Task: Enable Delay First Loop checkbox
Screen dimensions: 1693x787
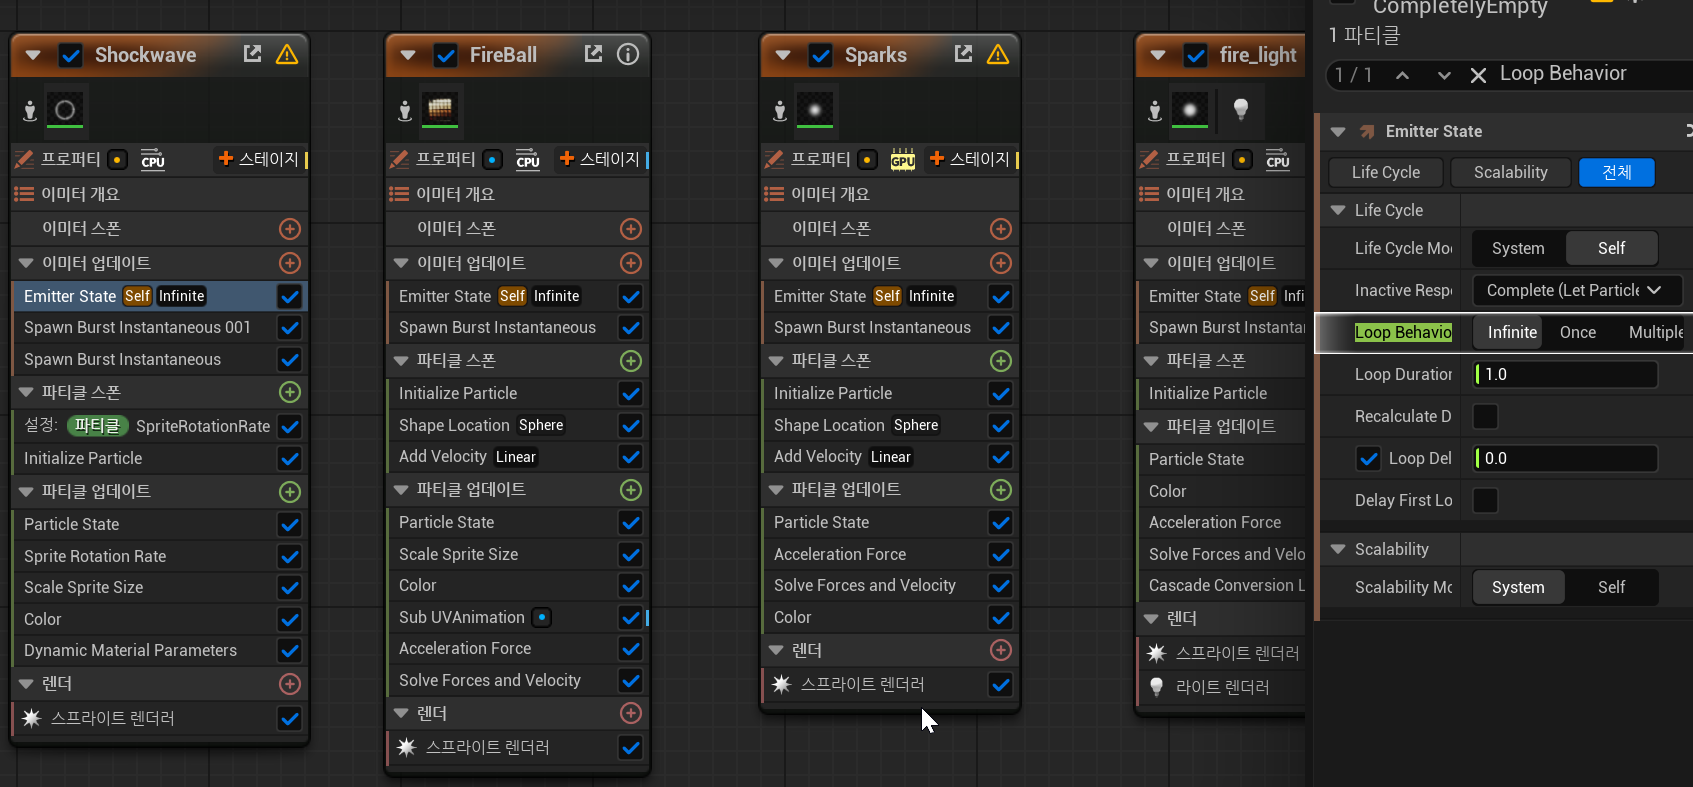Action: click(1486, 500)
